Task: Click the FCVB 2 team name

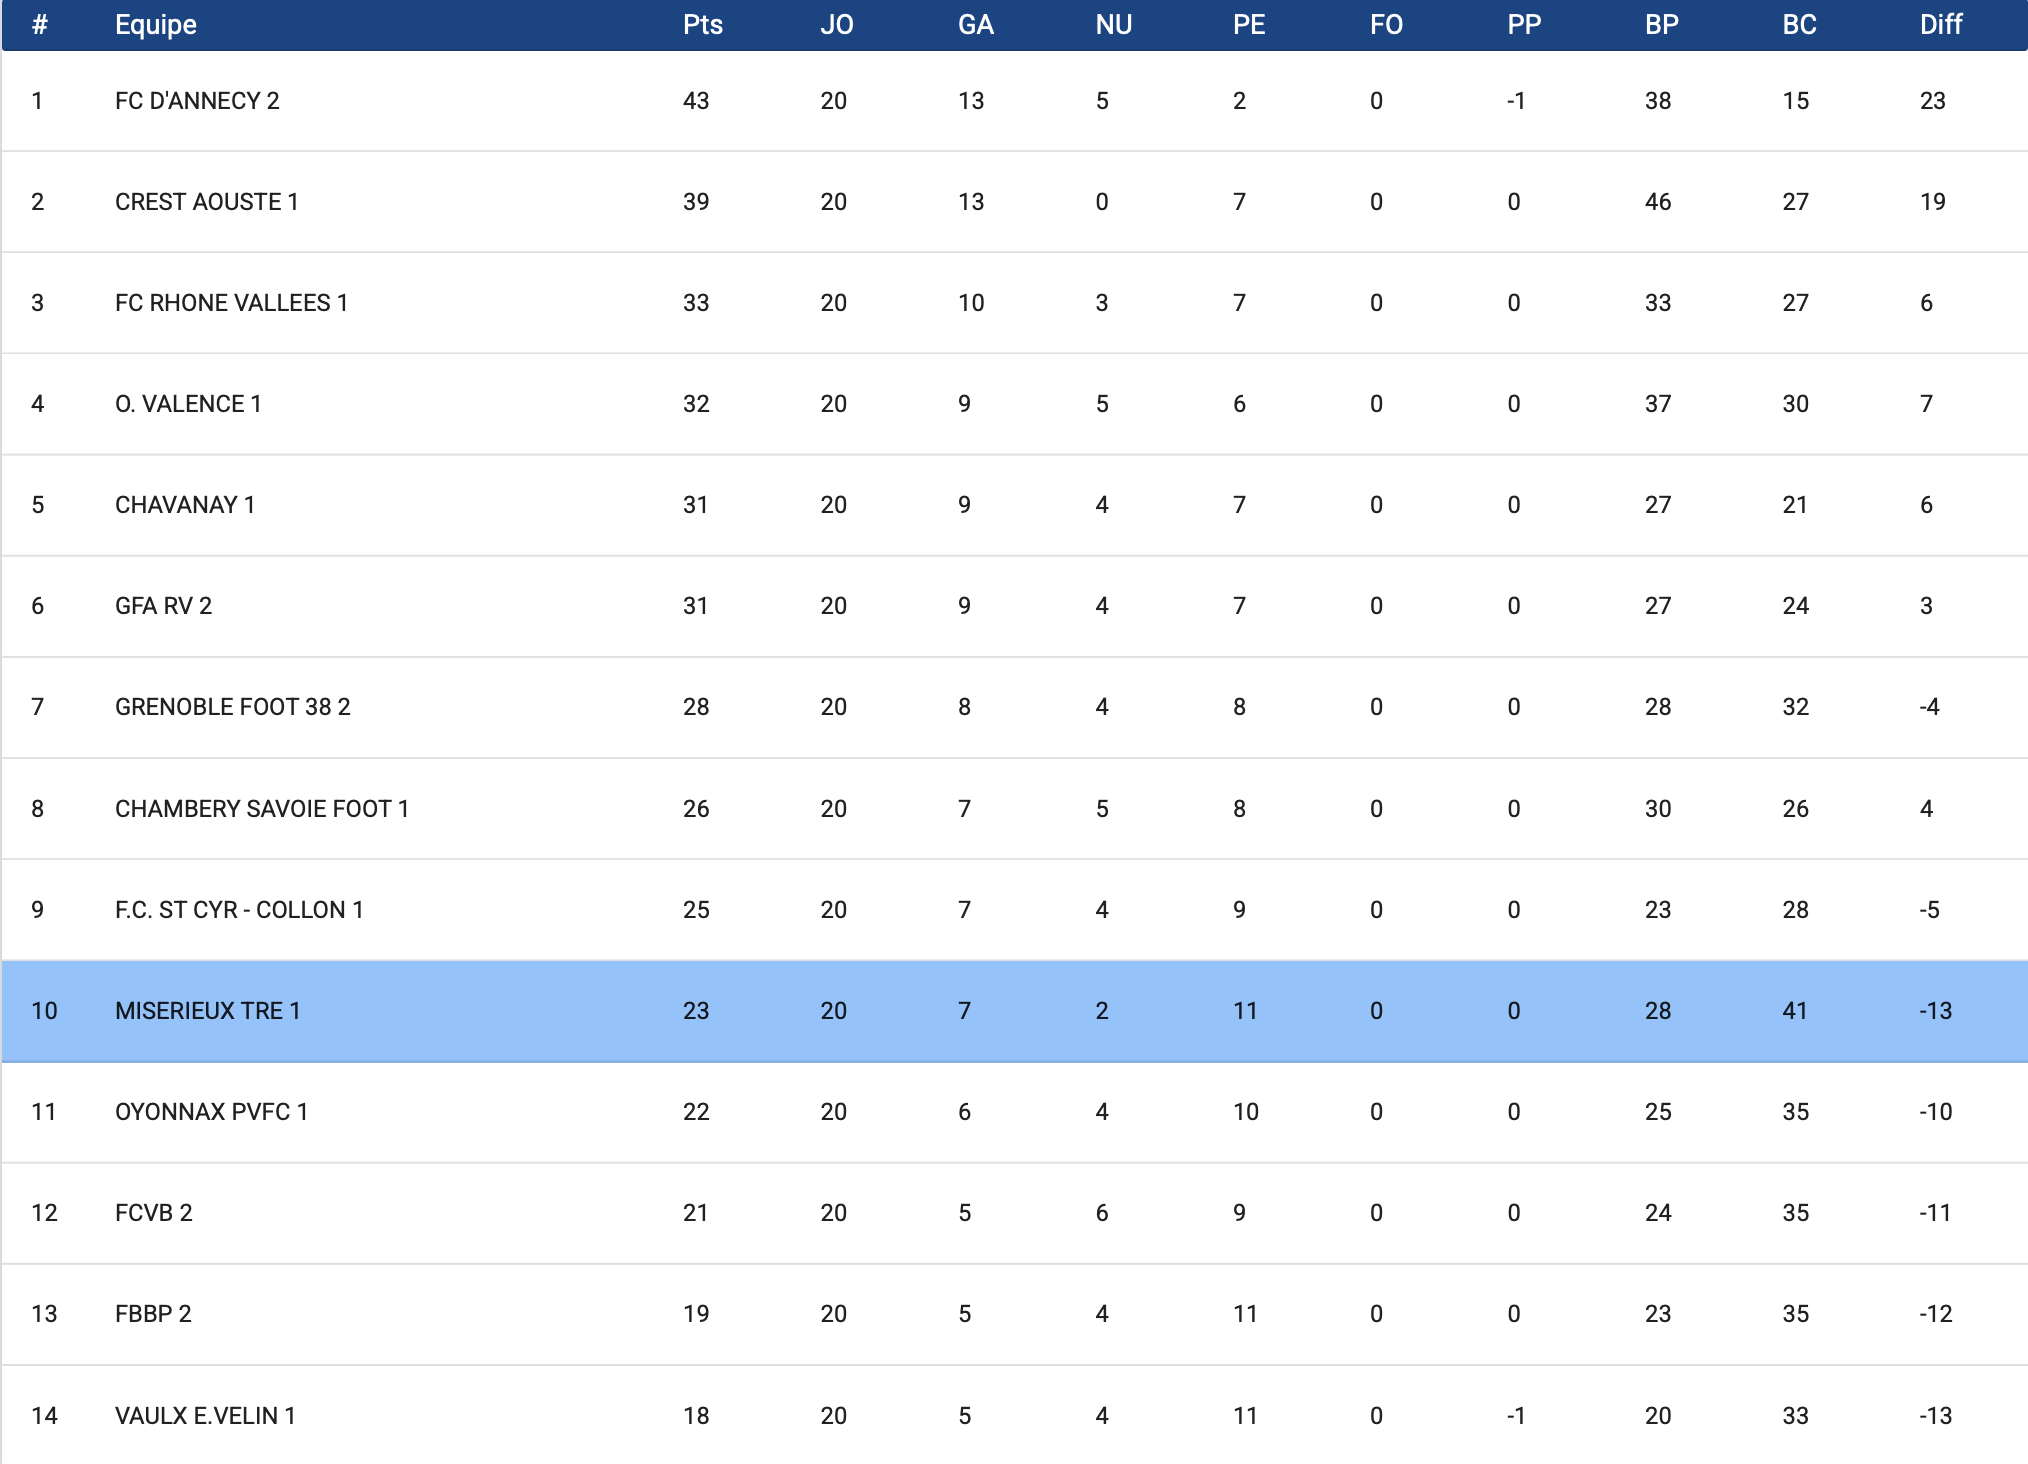Action: point(153,1213)
